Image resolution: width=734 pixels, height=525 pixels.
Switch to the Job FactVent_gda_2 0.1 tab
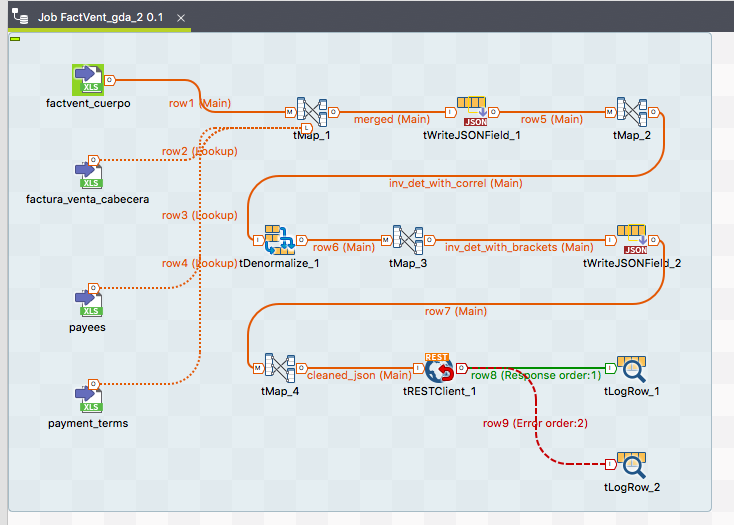(x=100, y=17)
